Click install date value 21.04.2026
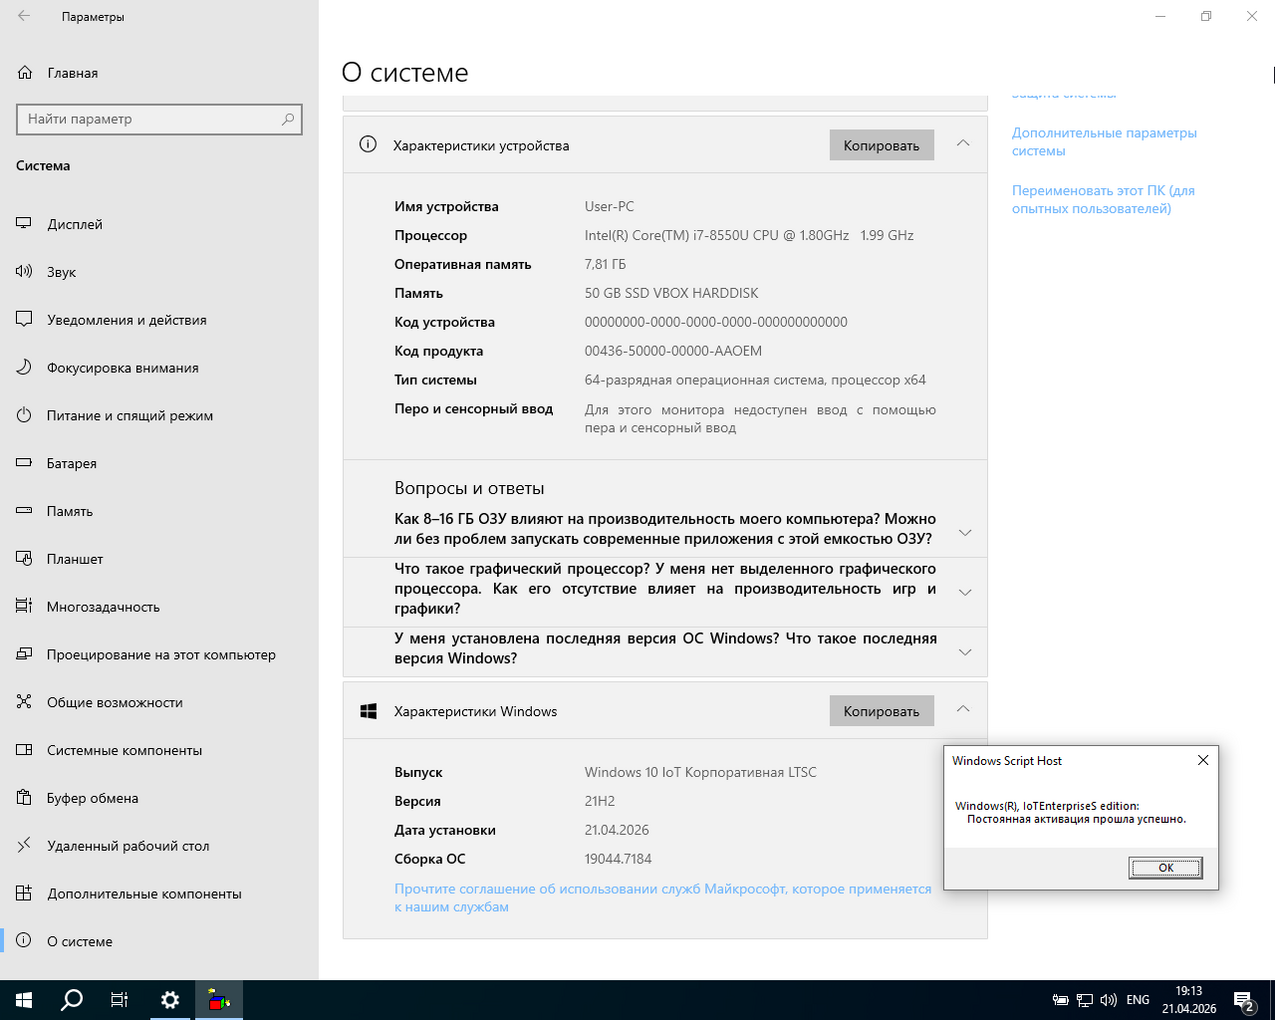The image size is (1275, 1020). pyautogui.click(x=617, y=830)
